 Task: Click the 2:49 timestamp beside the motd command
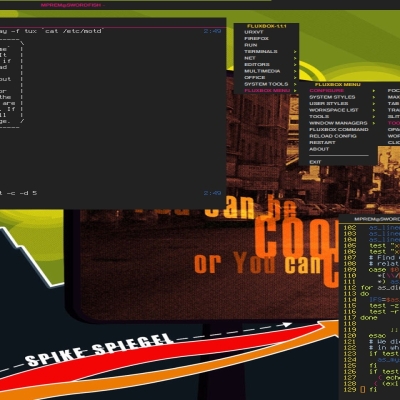click(212, 31)
